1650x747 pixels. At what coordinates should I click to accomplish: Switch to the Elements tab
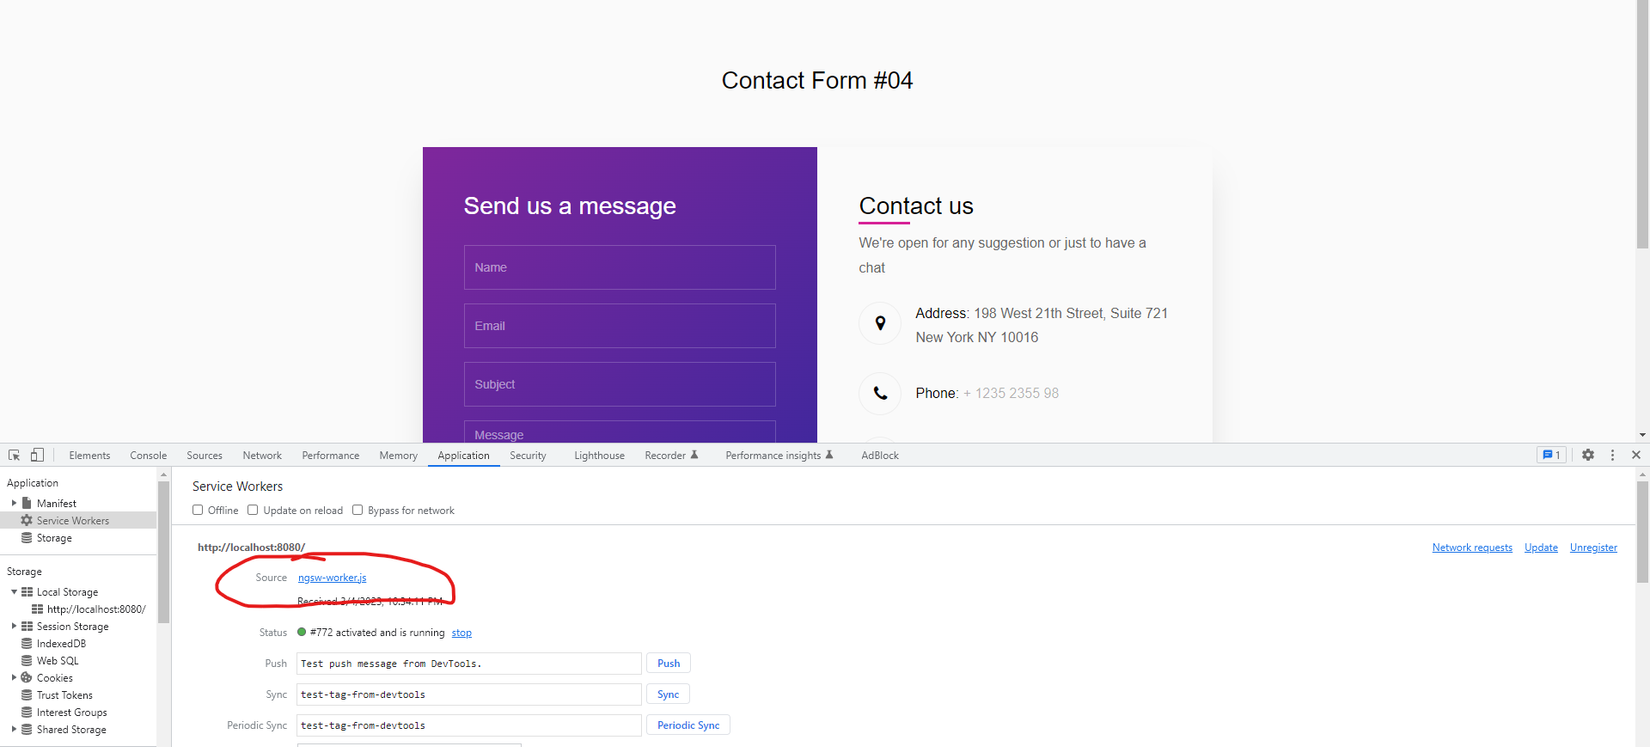(x=90, y=455)
